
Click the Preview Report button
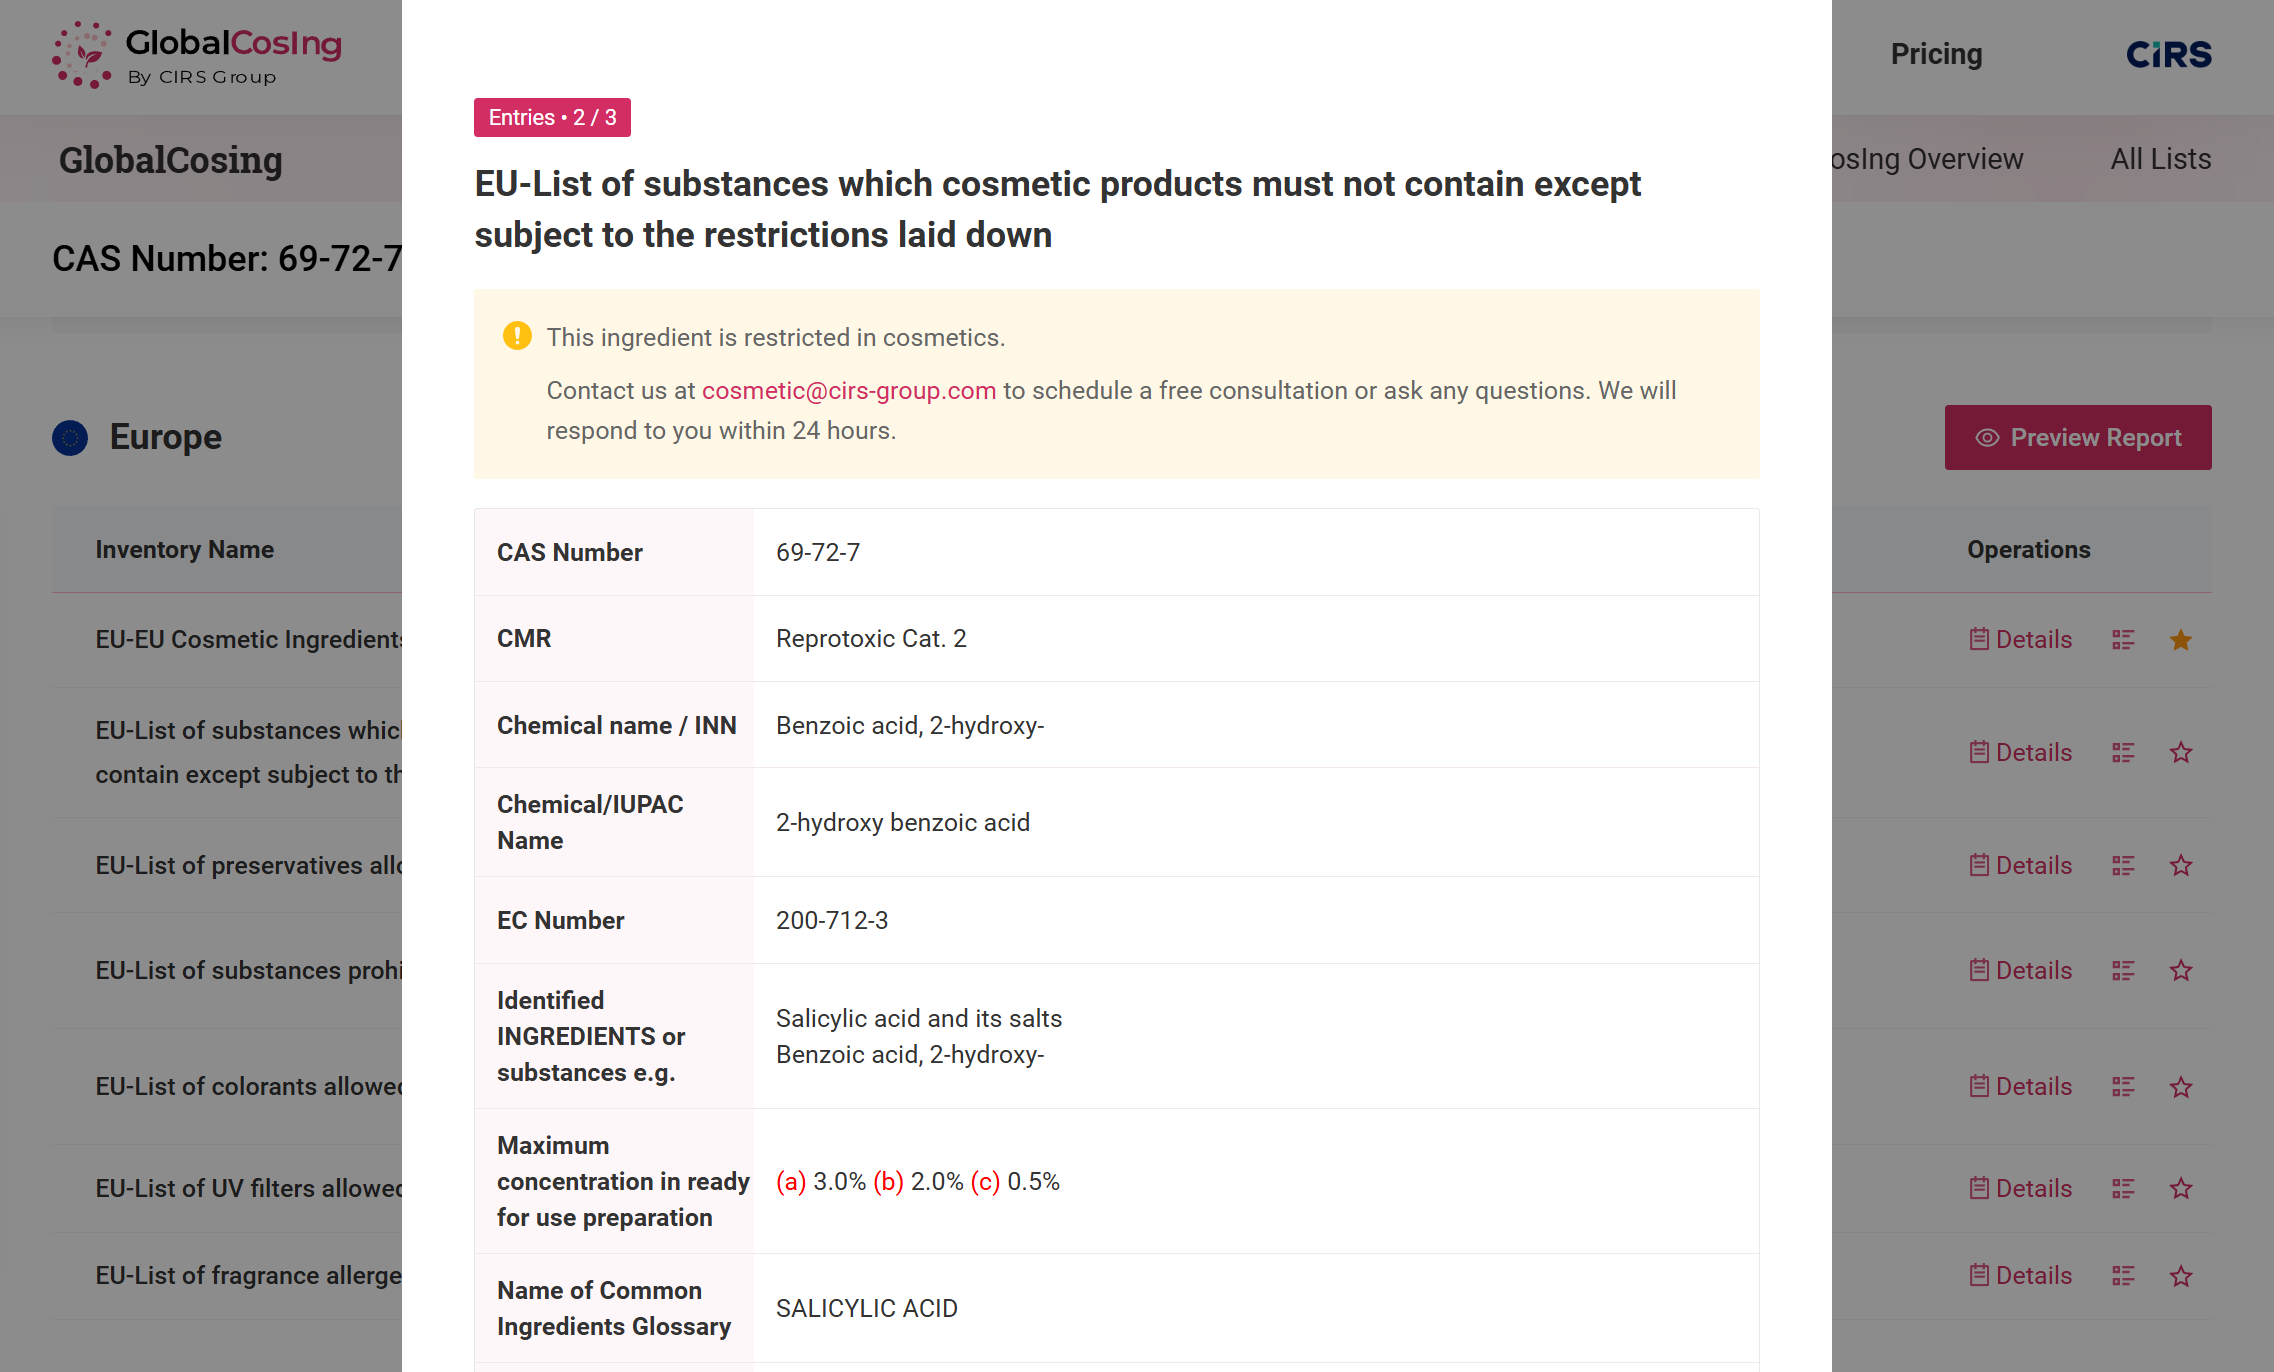[x=2078, y=437]
